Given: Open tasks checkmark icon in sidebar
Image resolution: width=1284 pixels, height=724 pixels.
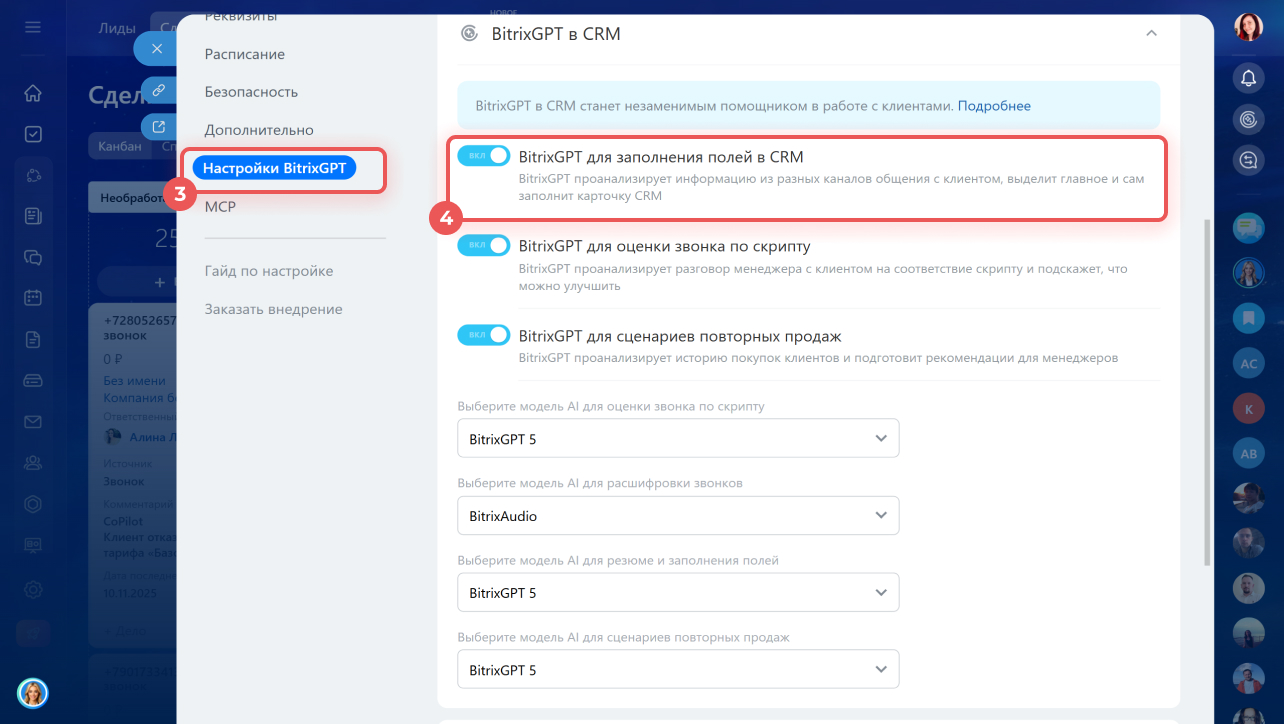Looking at the screenshot, I should tap(33, 134).
